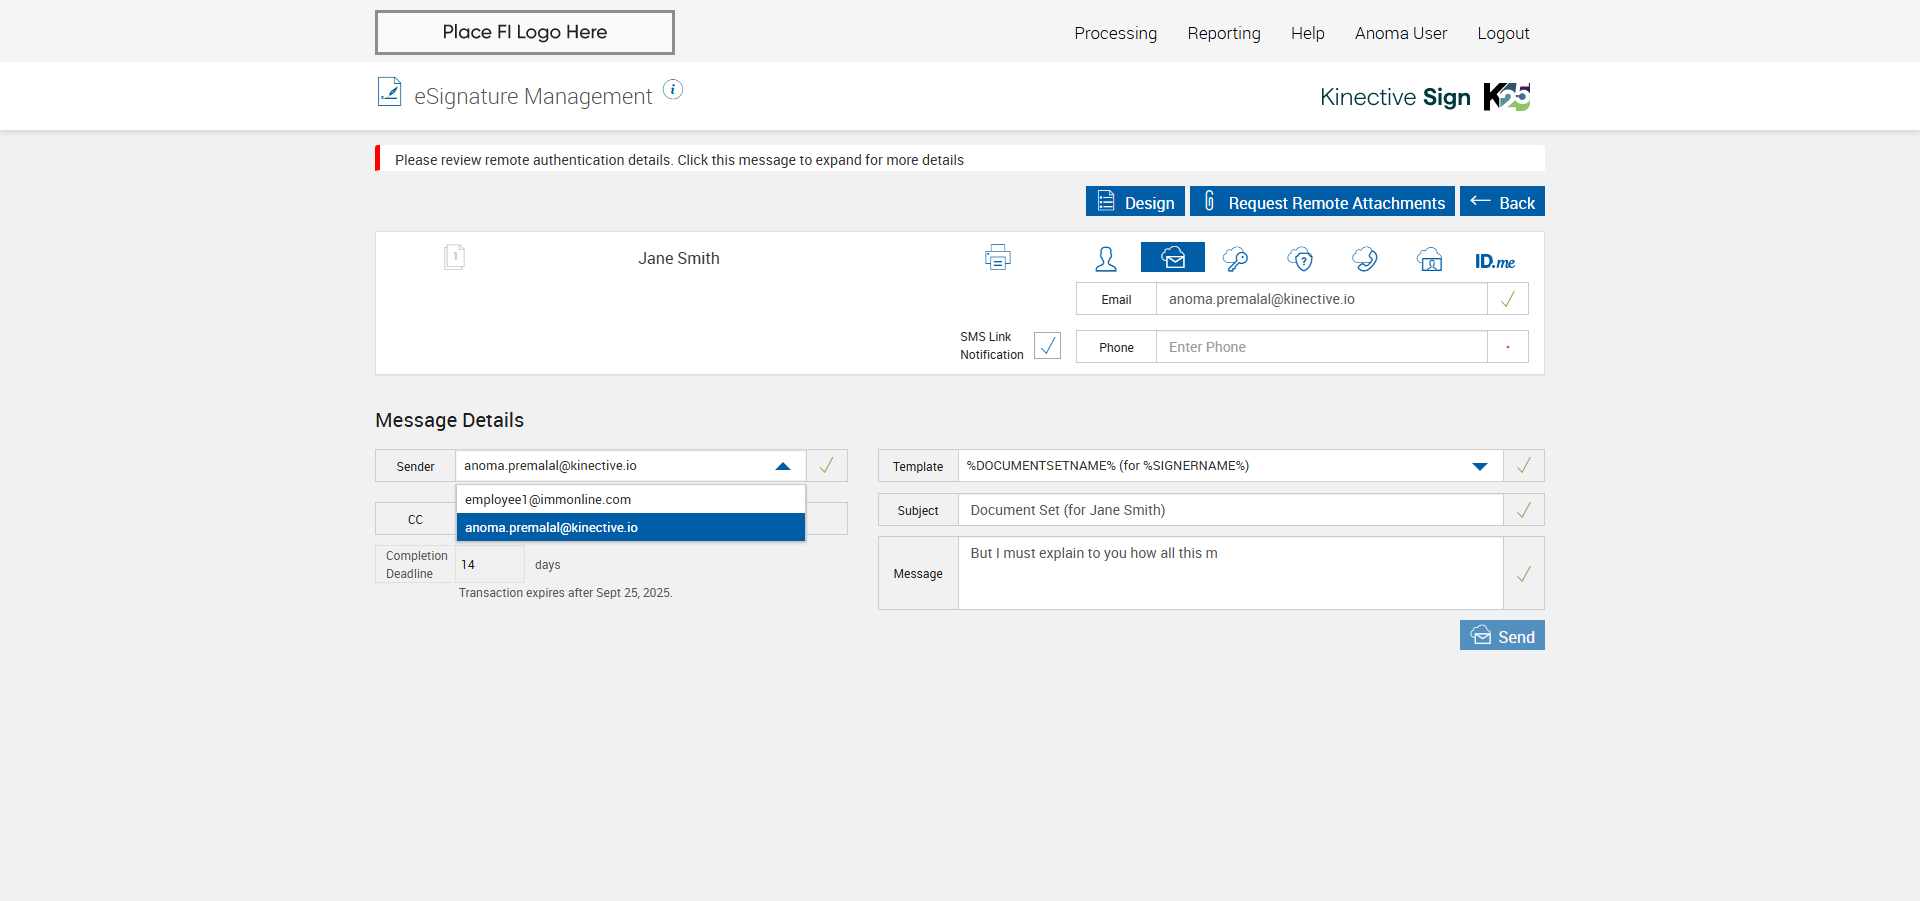Open the eSignature Management info icon
The image size is (1920, 901).
click(673, 90)
